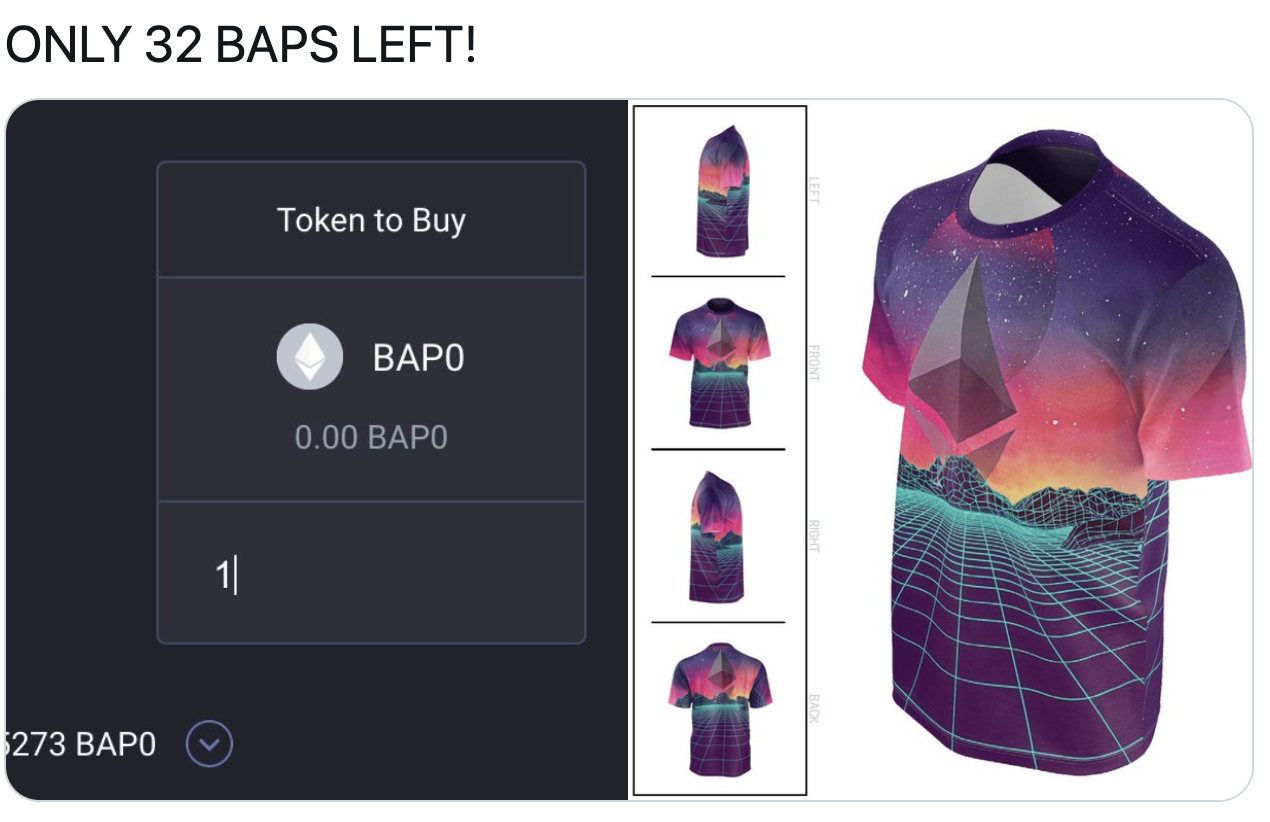Expand the chevron next to 273 BAP0
This screenshot has height=822, width=1270.
click(x=210, y=744)
